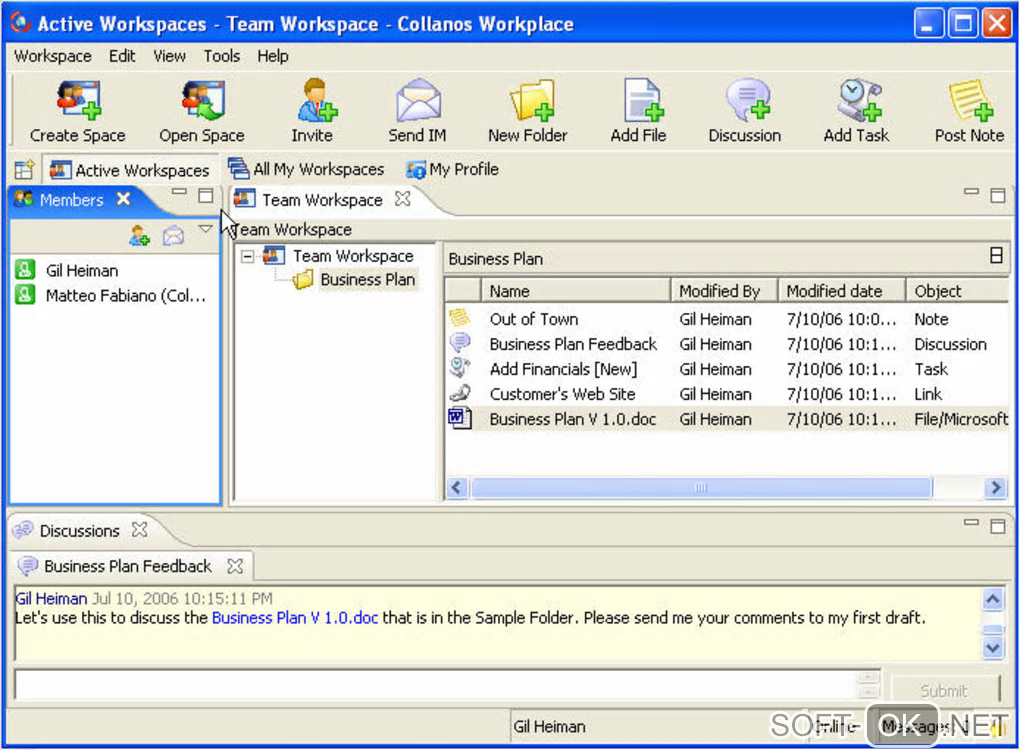Maximize the Team Workspace editor pane
The width and height of the screenshot is (1020, 750).
[997, 195]
